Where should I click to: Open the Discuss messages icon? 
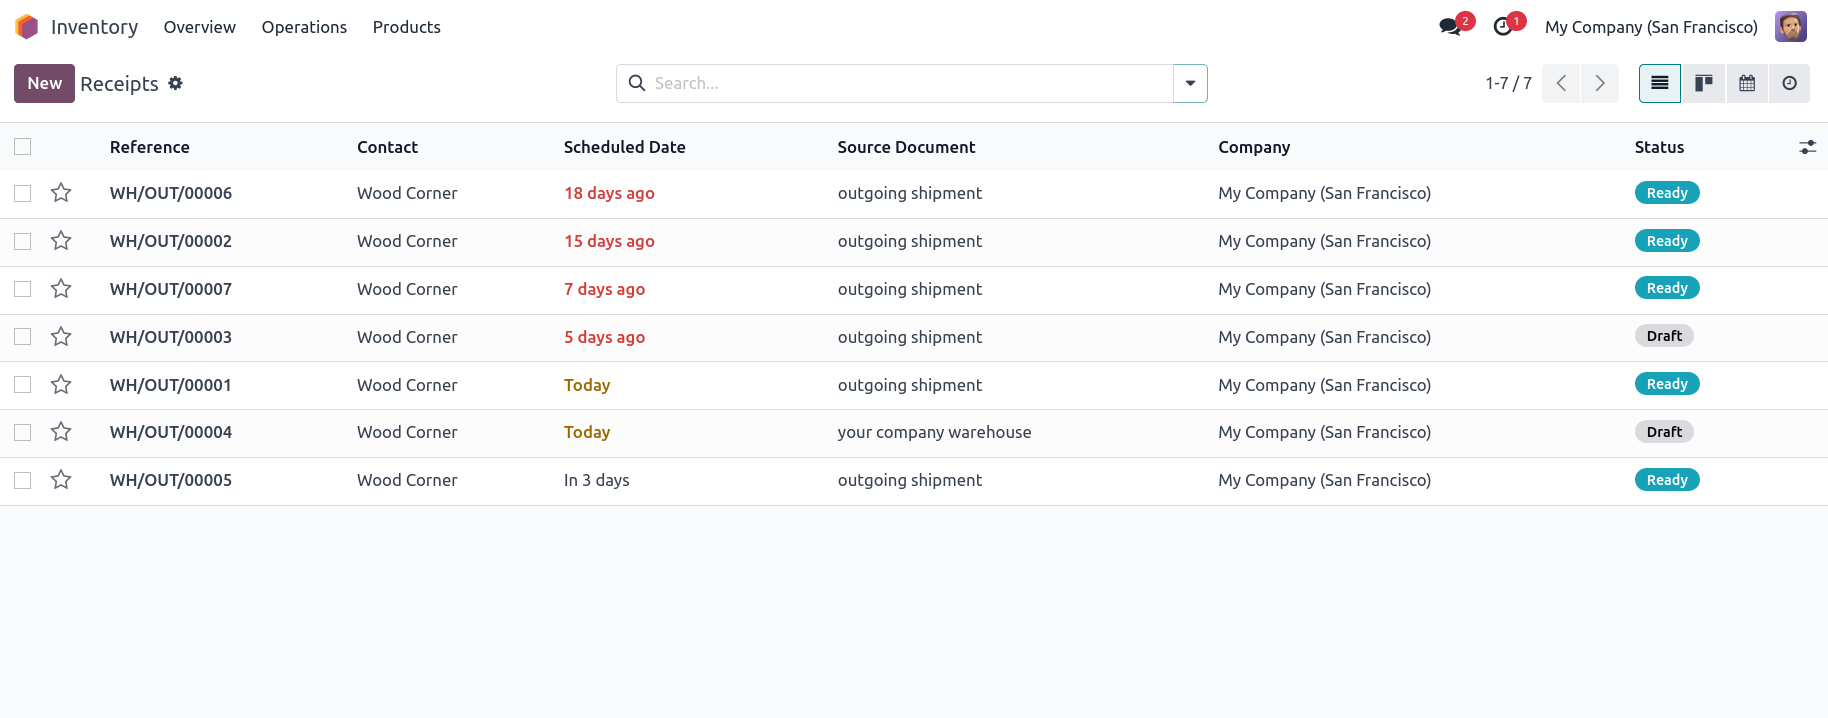coord(1450,27)
